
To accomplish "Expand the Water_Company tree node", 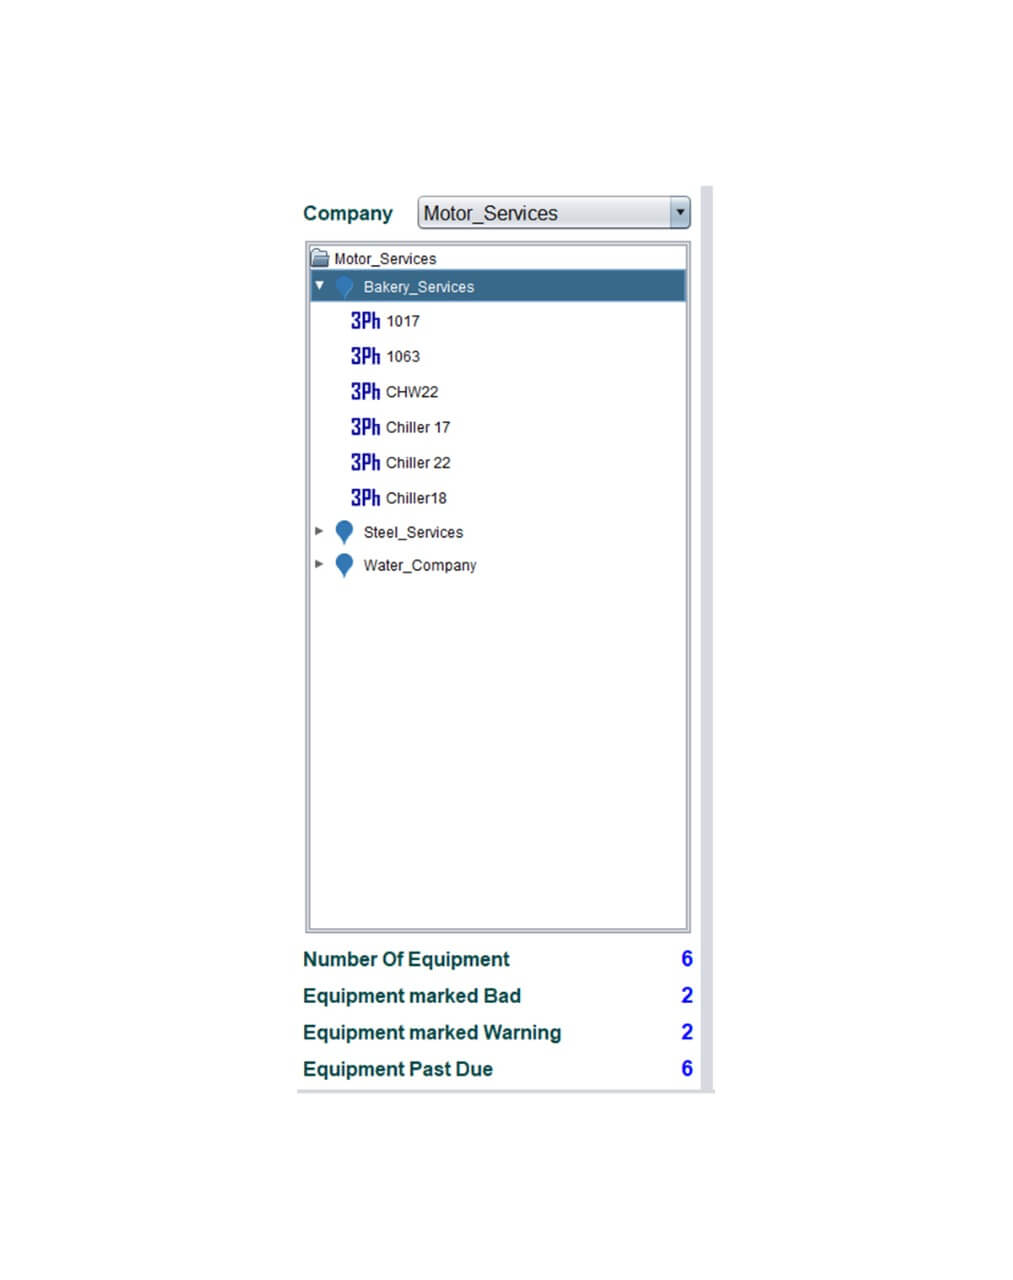I will point(319,564).
